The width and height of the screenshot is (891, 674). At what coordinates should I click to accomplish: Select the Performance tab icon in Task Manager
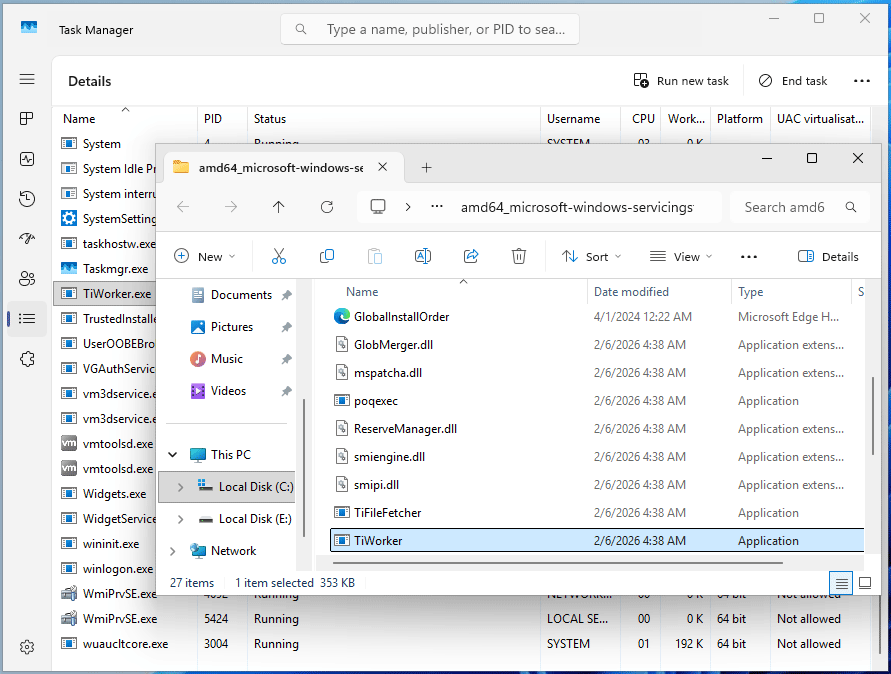pyautogui.click(x=27, y=158)
